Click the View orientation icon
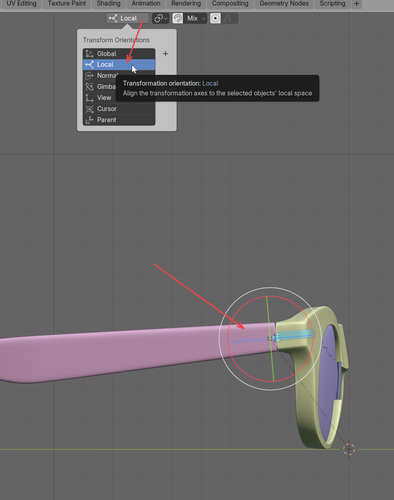This screenshot has height=500, width=394. click(89, 98)
